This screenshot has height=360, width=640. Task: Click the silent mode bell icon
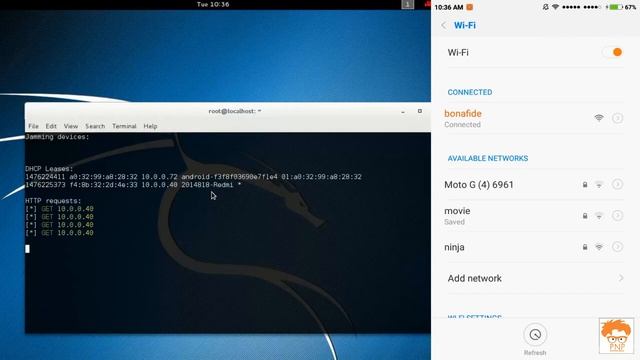point(545,7)
